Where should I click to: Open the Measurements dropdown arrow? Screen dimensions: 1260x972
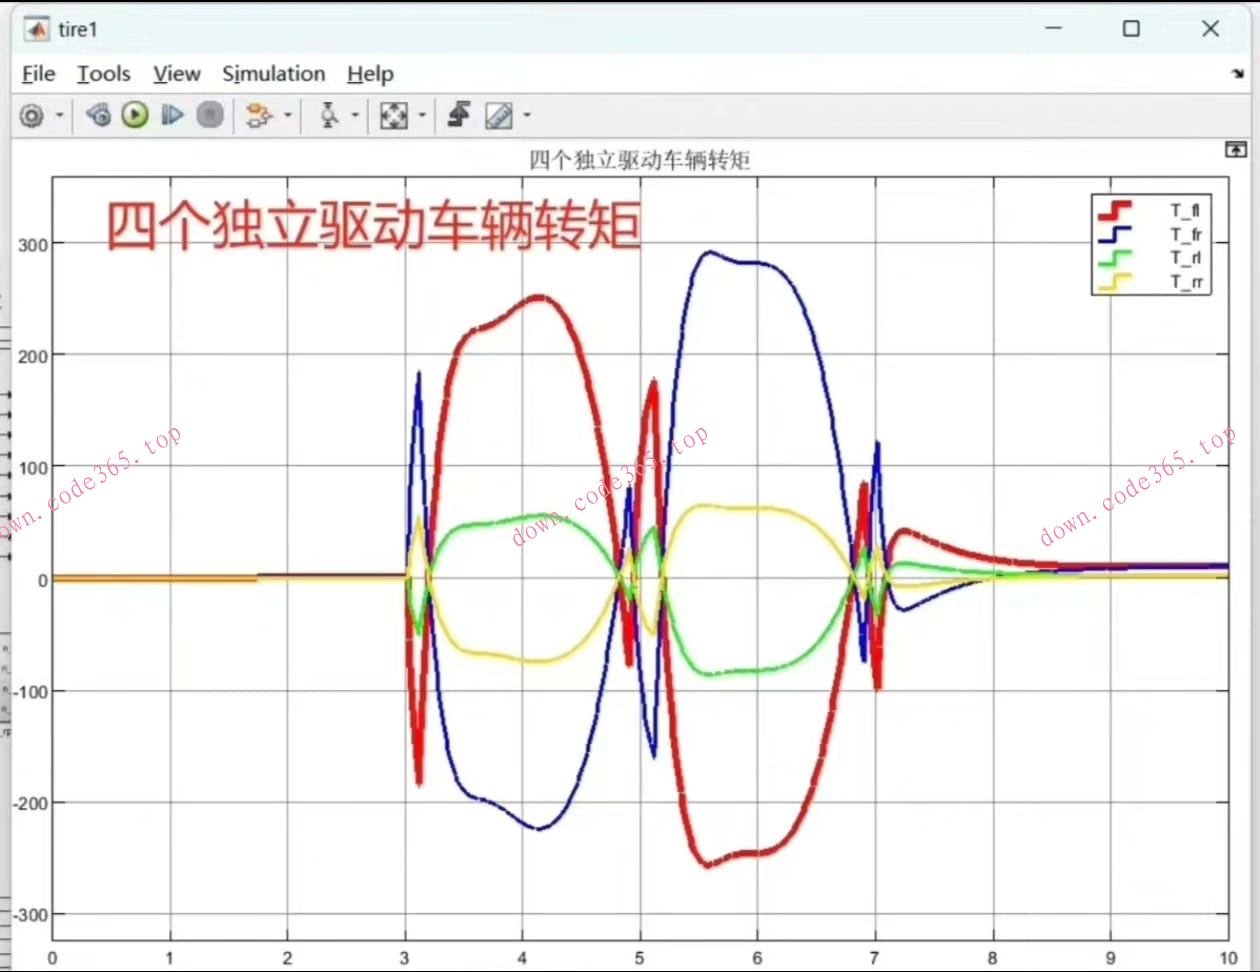[526, 116]
